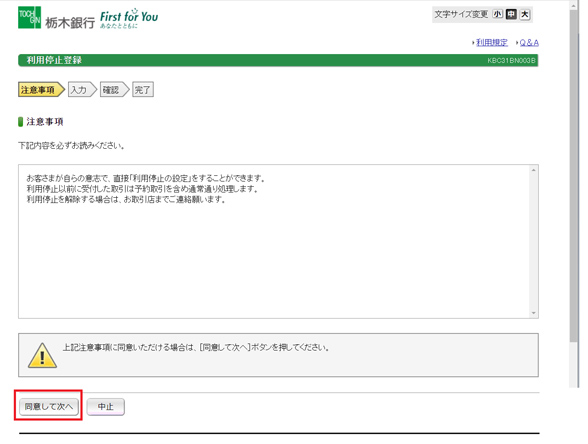This screenshot has width=588, height=444.
Task: Click the 確認 step indicator
Action: (114, 90)
